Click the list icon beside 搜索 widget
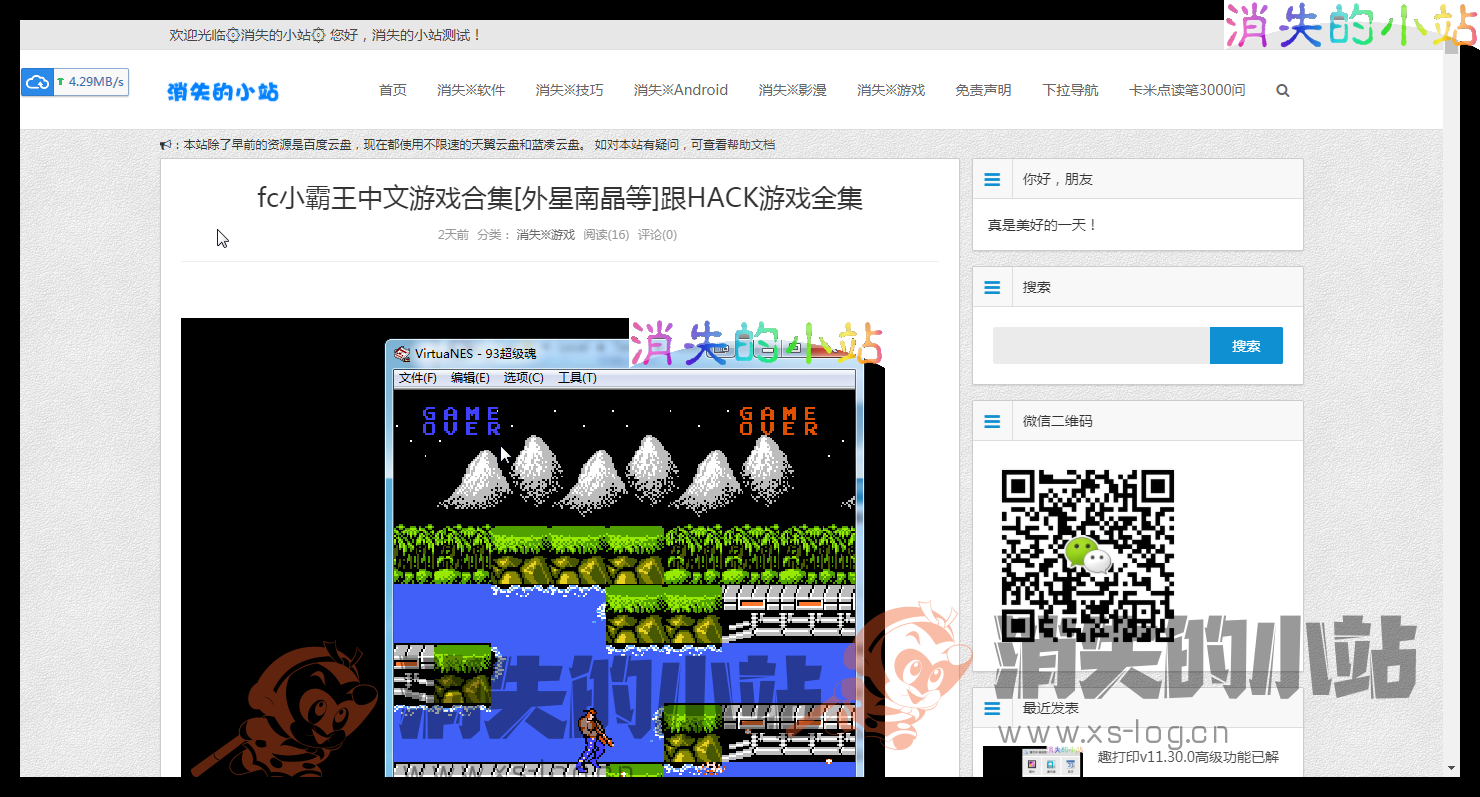This screenshot has width=1480, height=797. [x=992, y=287]
